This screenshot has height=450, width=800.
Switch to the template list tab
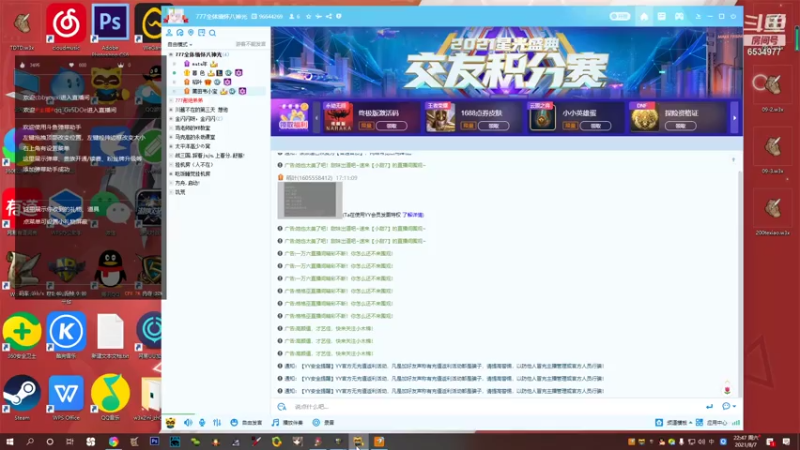pos(662,16)
